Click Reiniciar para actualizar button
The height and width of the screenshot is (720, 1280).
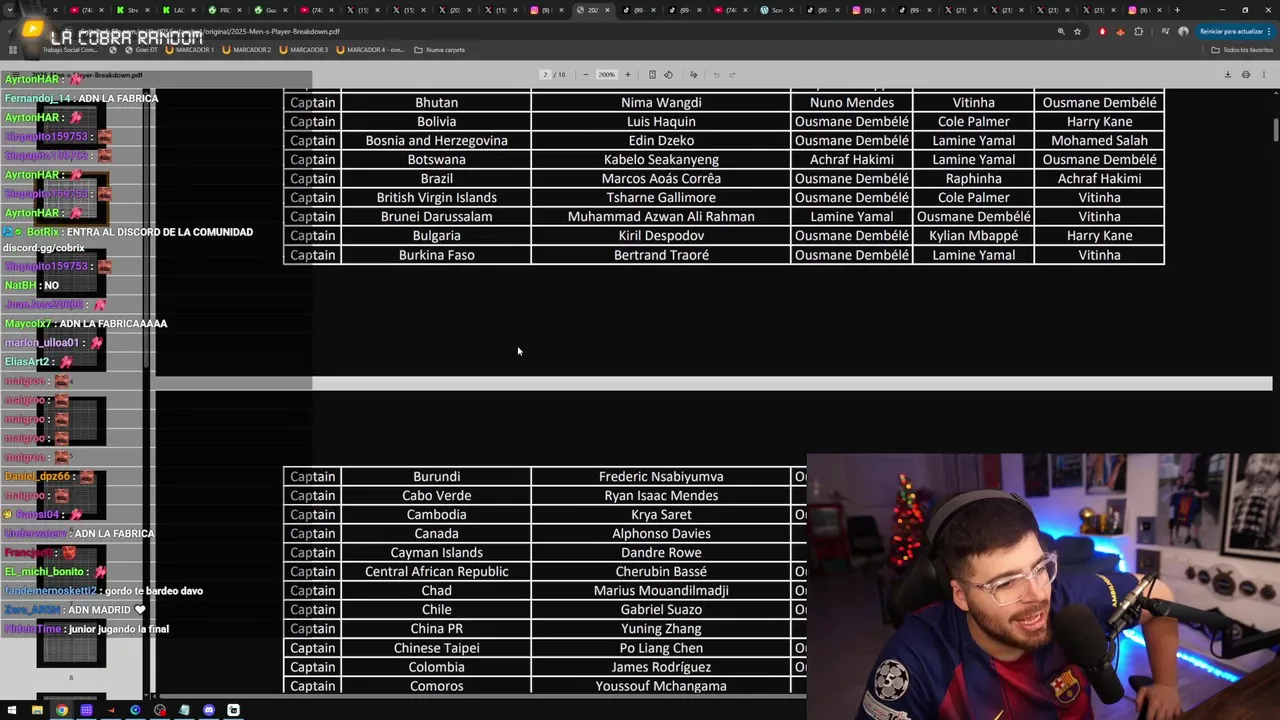1232,32
